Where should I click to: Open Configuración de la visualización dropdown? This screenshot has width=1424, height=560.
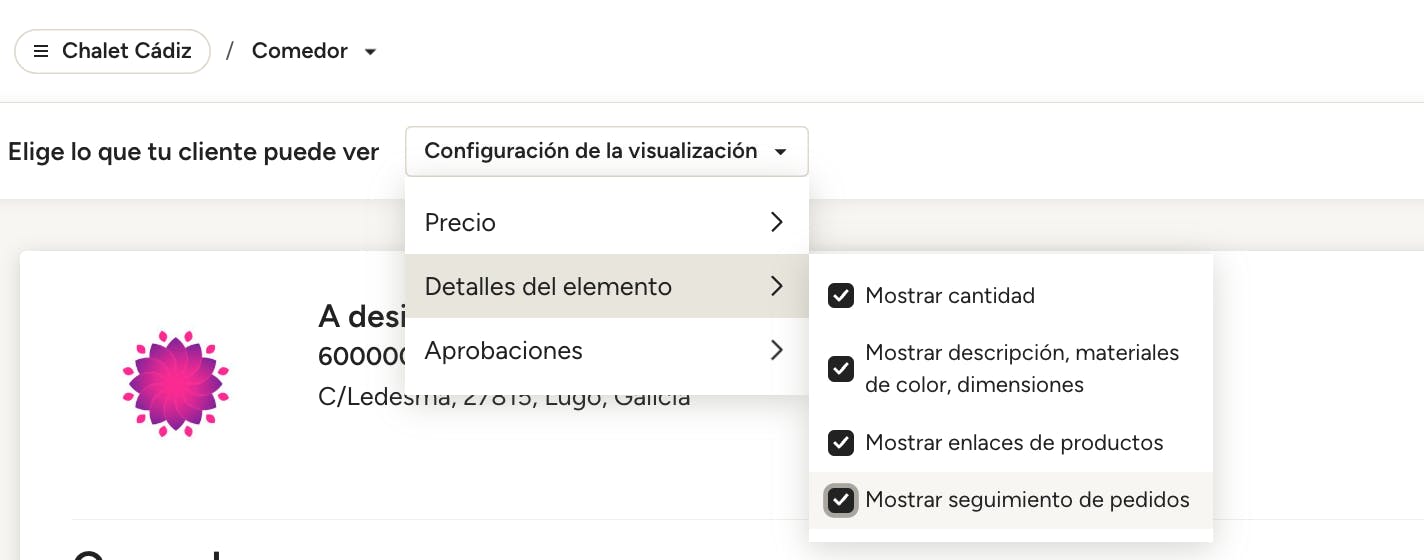tap(606, 152)
